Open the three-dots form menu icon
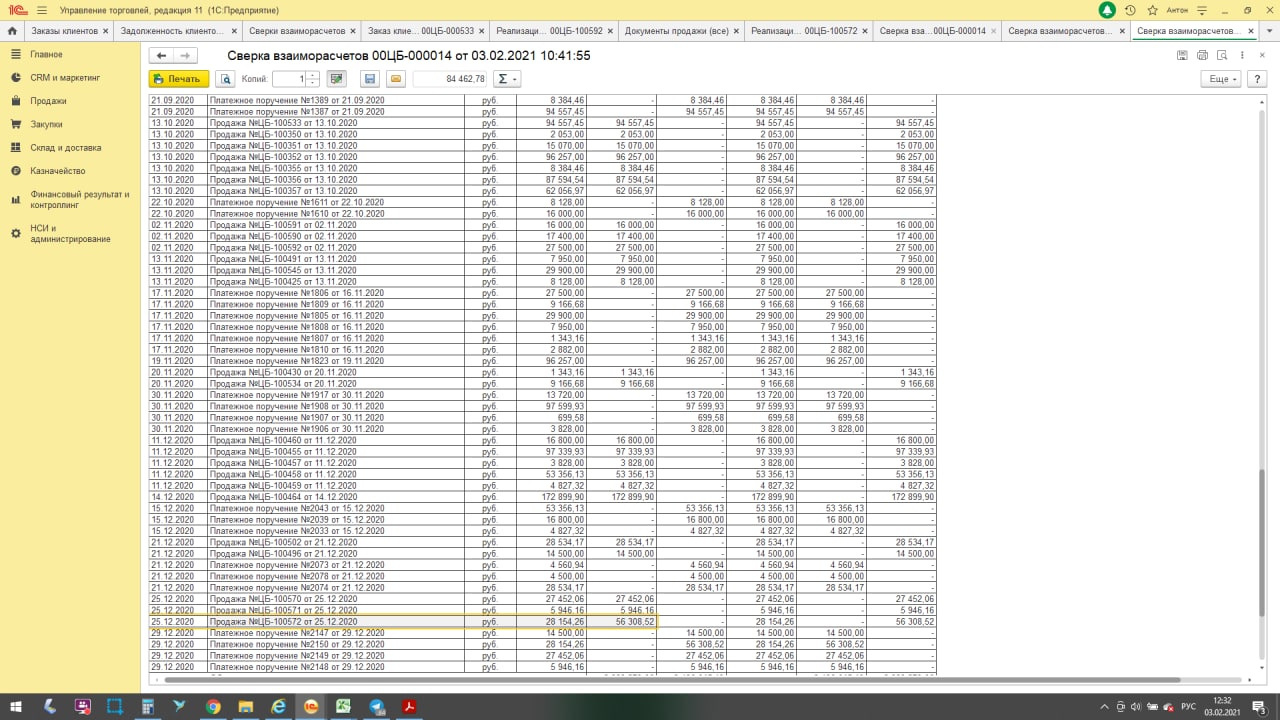This screenshot has width=1280, height=720. [x=1242, y=56]
